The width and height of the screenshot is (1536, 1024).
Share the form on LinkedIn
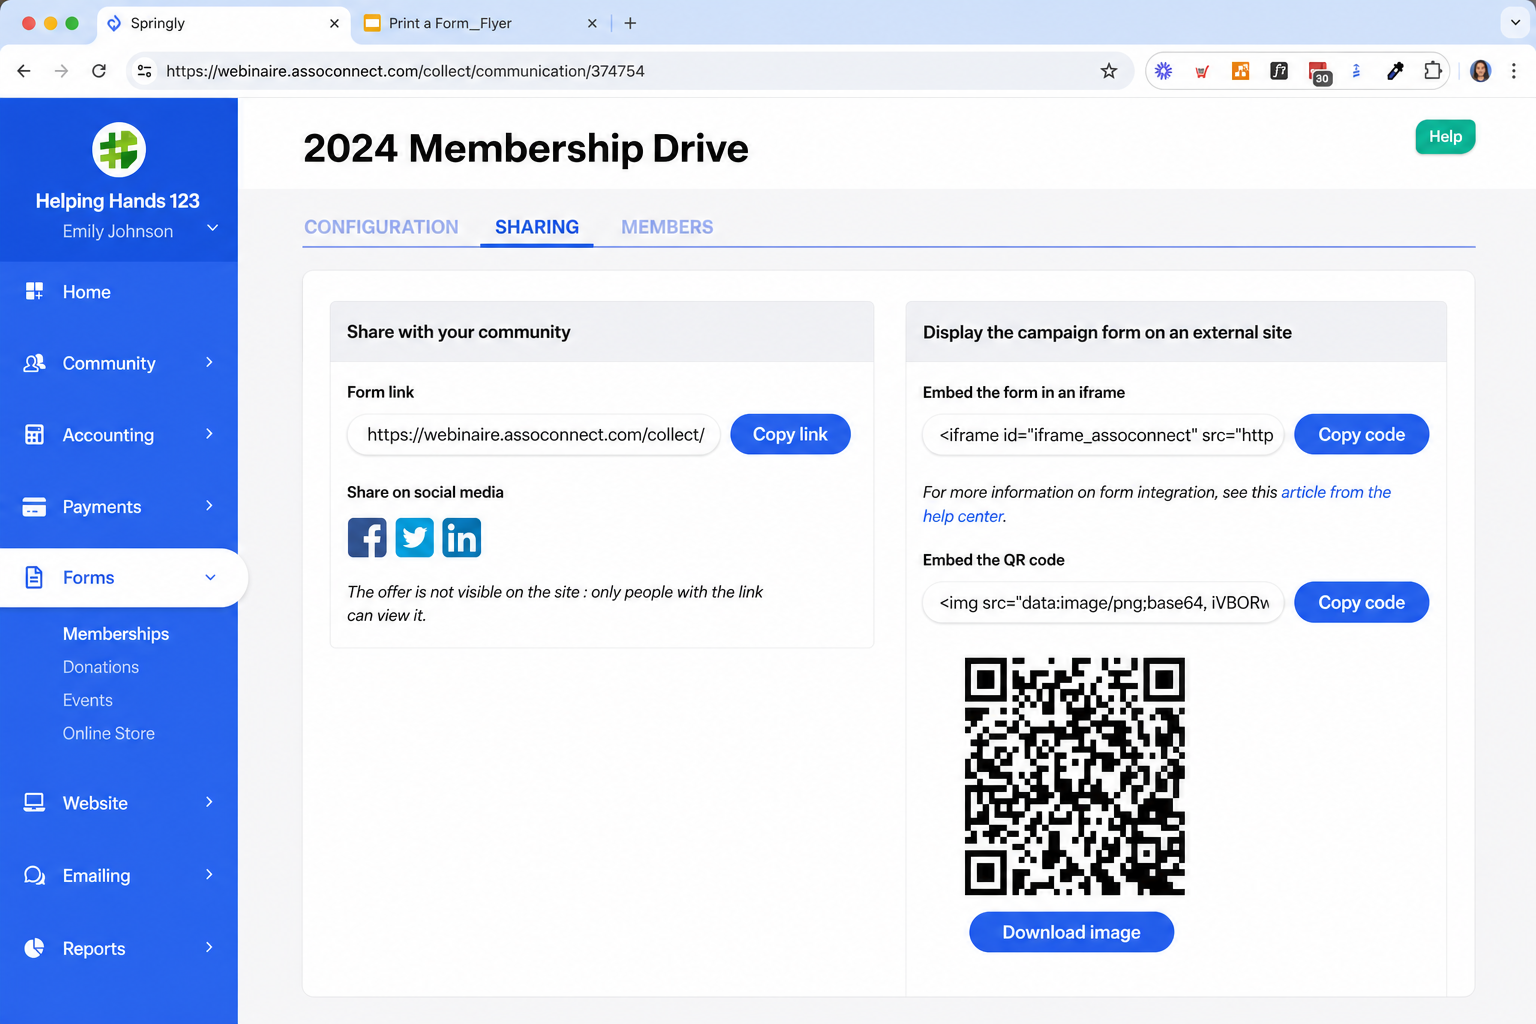[462, 538]
